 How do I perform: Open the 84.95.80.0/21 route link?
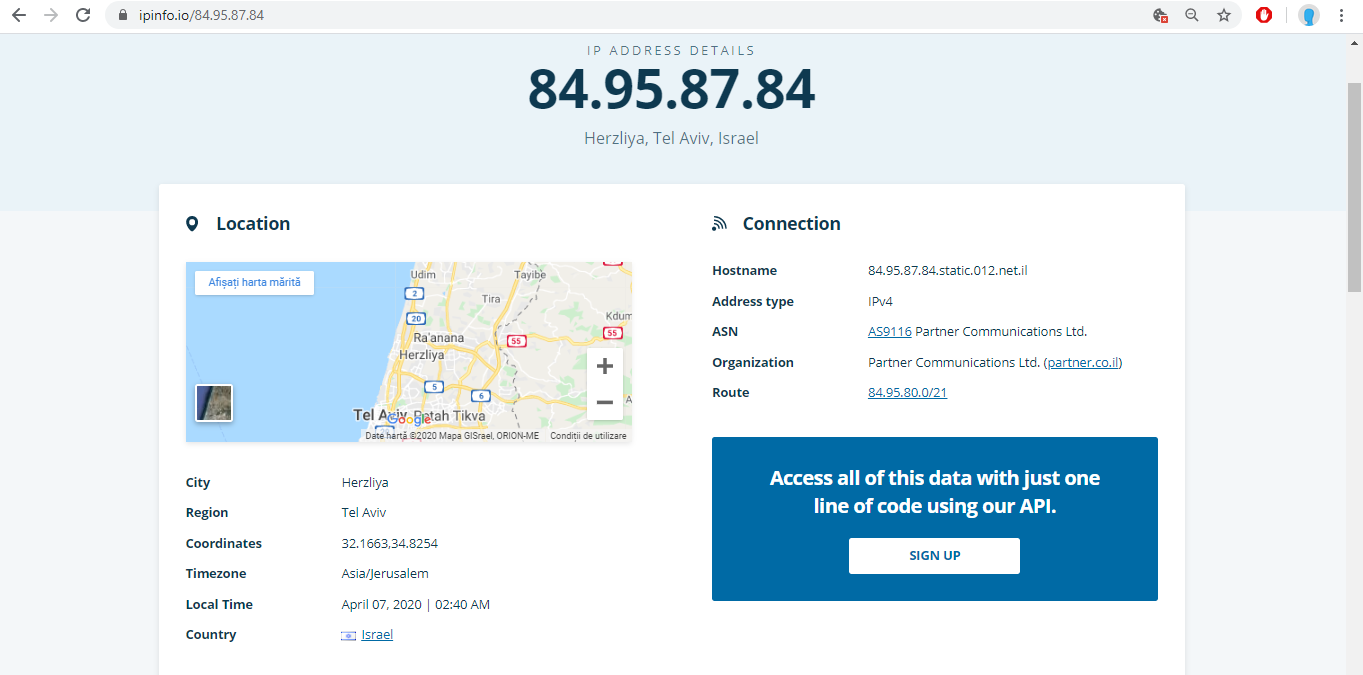pos(907,393)
